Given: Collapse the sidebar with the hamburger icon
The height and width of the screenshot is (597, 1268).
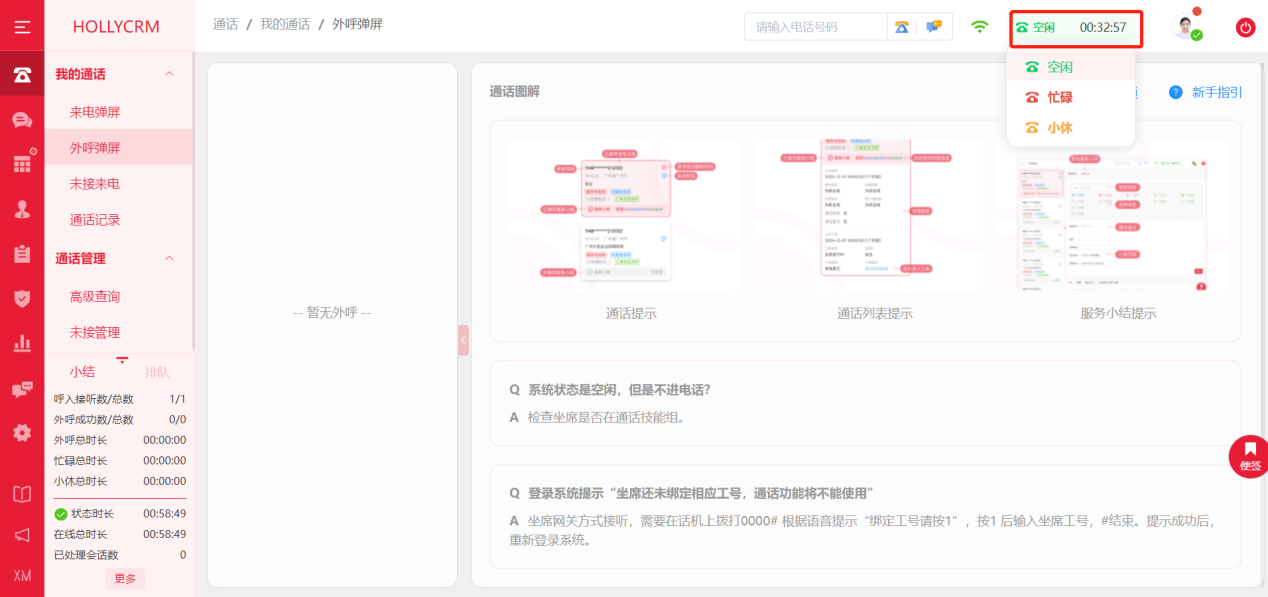Looking at the screenshot, I should click(22, 27).
